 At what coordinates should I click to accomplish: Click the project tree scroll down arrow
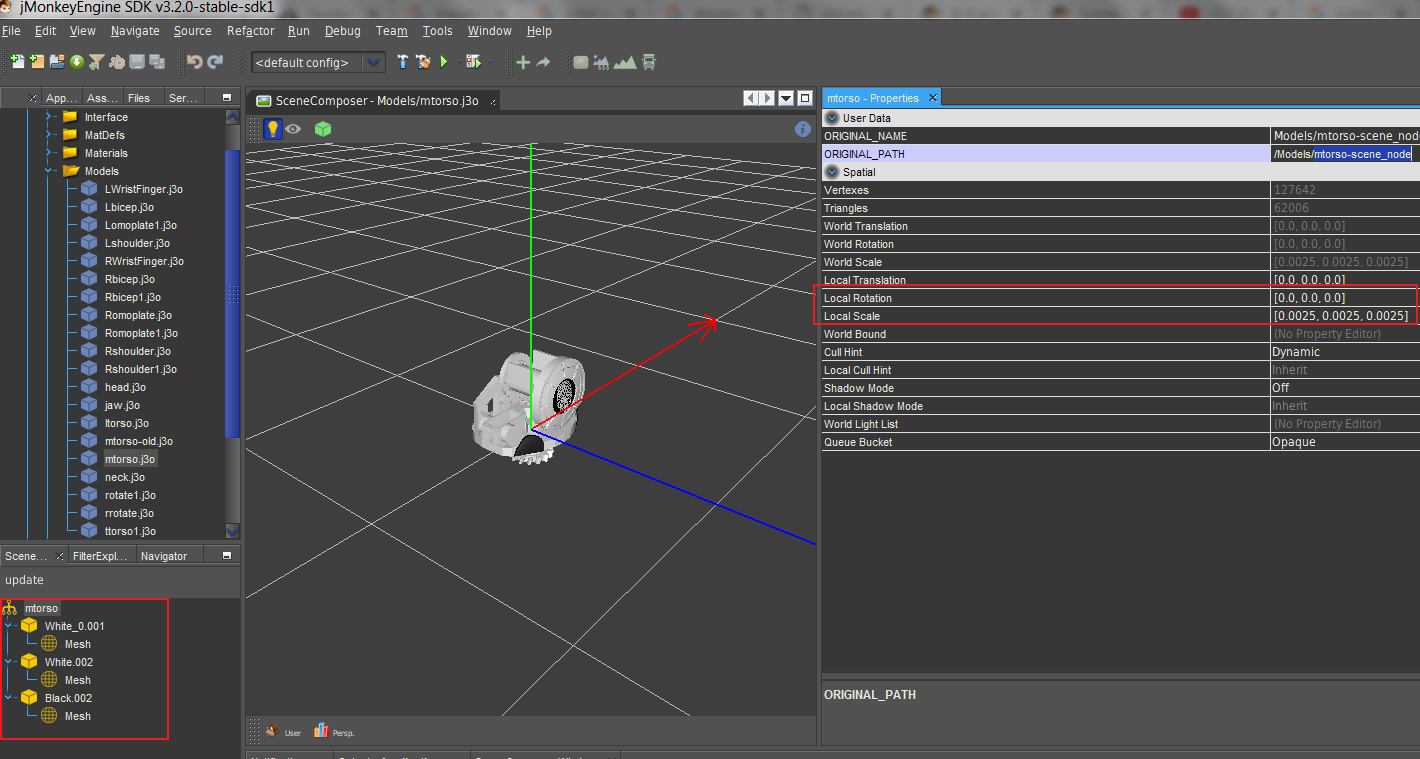point(233,531)
